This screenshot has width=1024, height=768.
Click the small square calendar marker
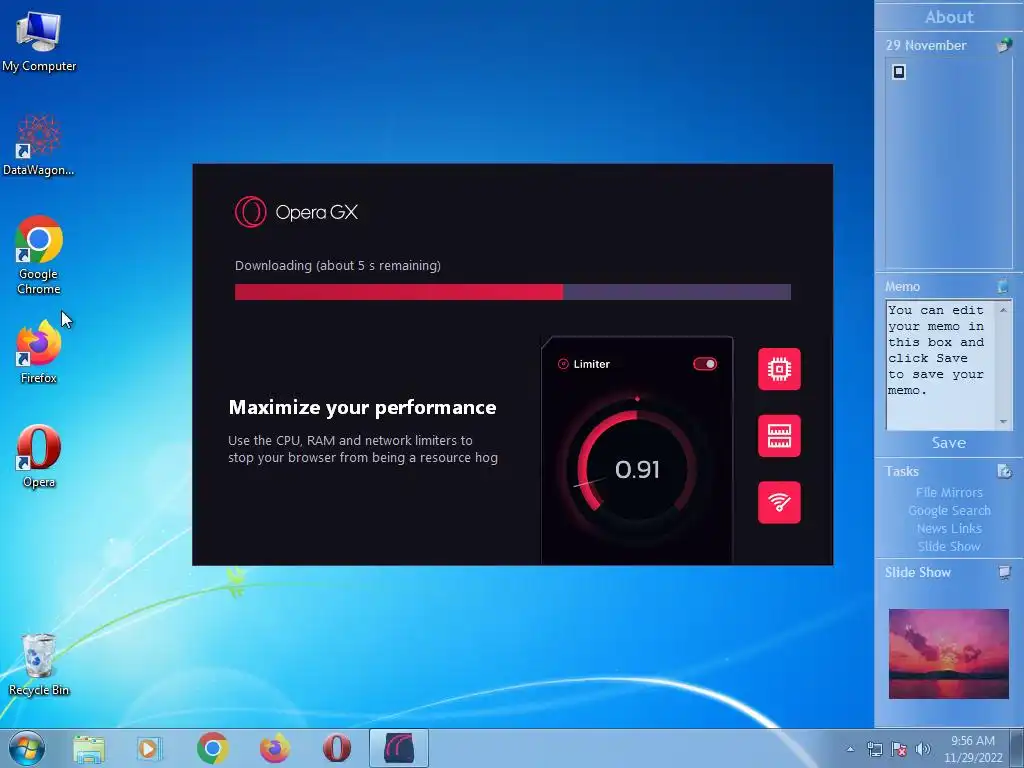point(899,72)
